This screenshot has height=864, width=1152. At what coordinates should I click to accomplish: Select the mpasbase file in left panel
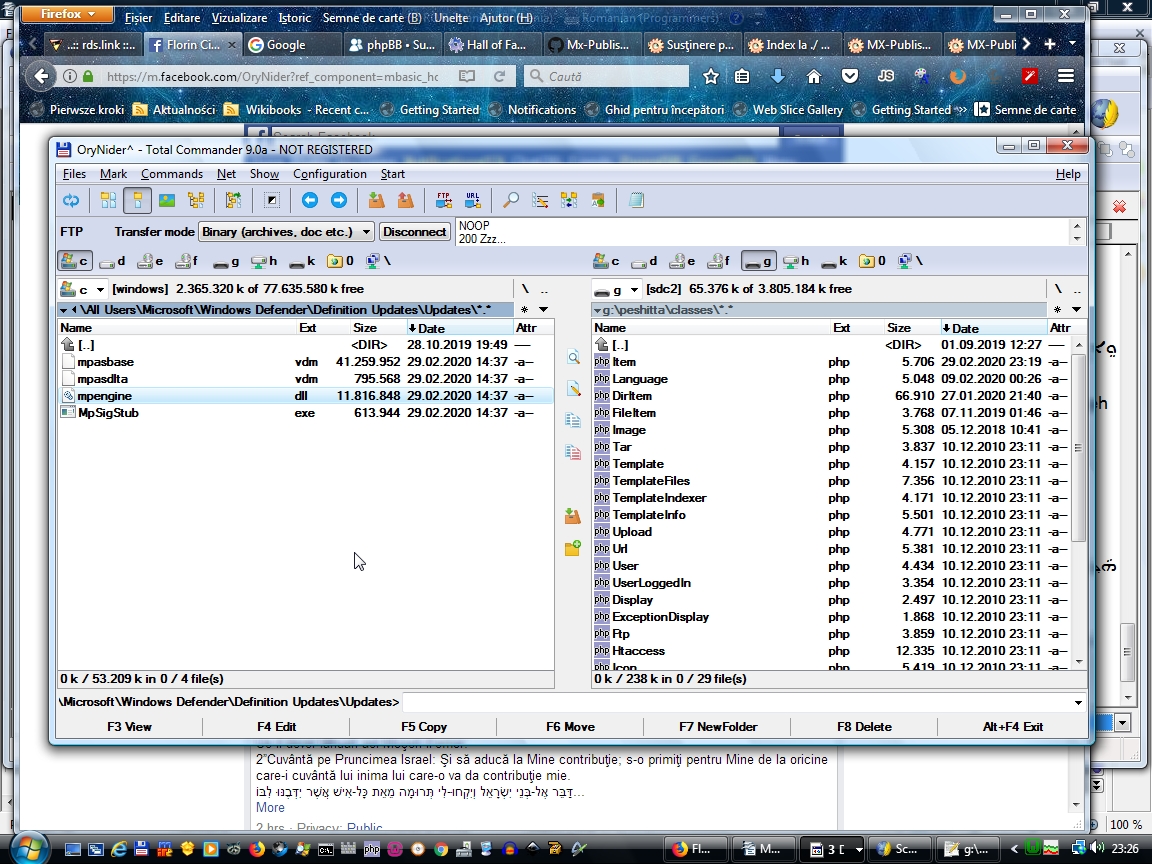(105, 362)
